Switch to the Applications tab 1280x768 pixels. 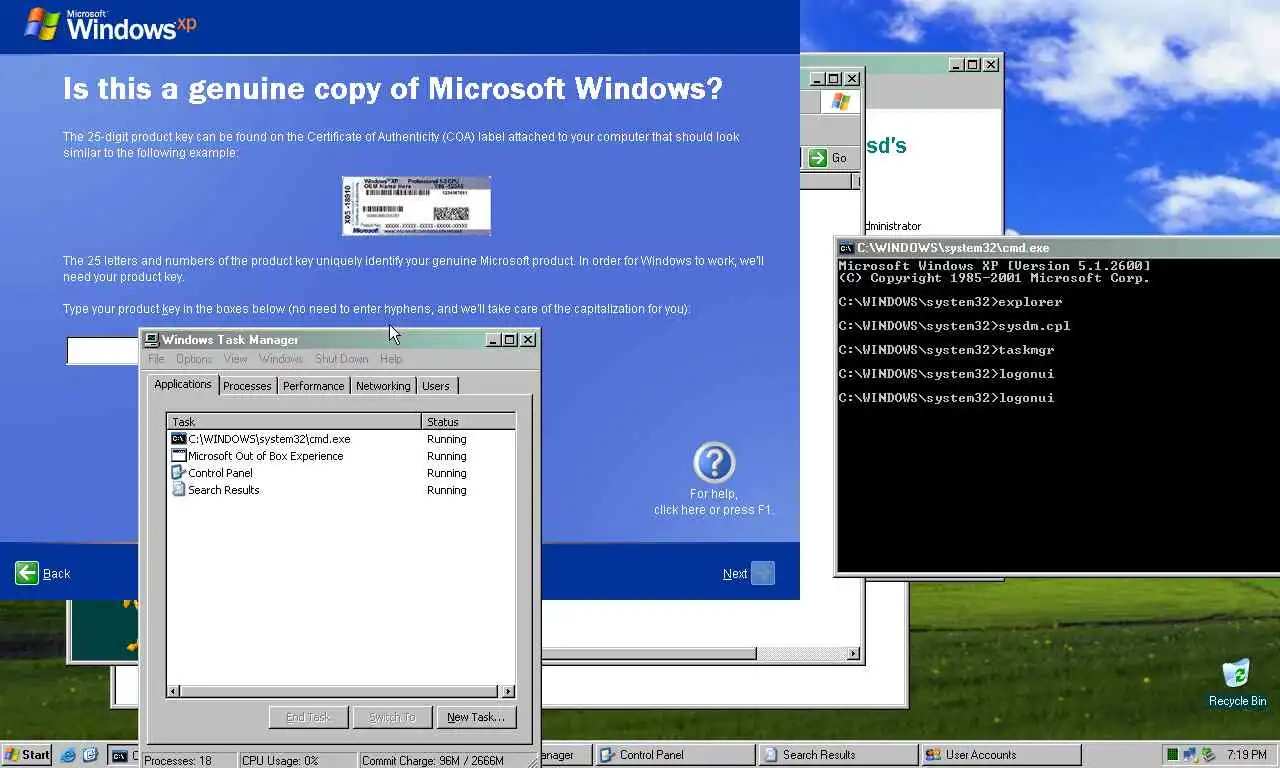click(183, 384)
